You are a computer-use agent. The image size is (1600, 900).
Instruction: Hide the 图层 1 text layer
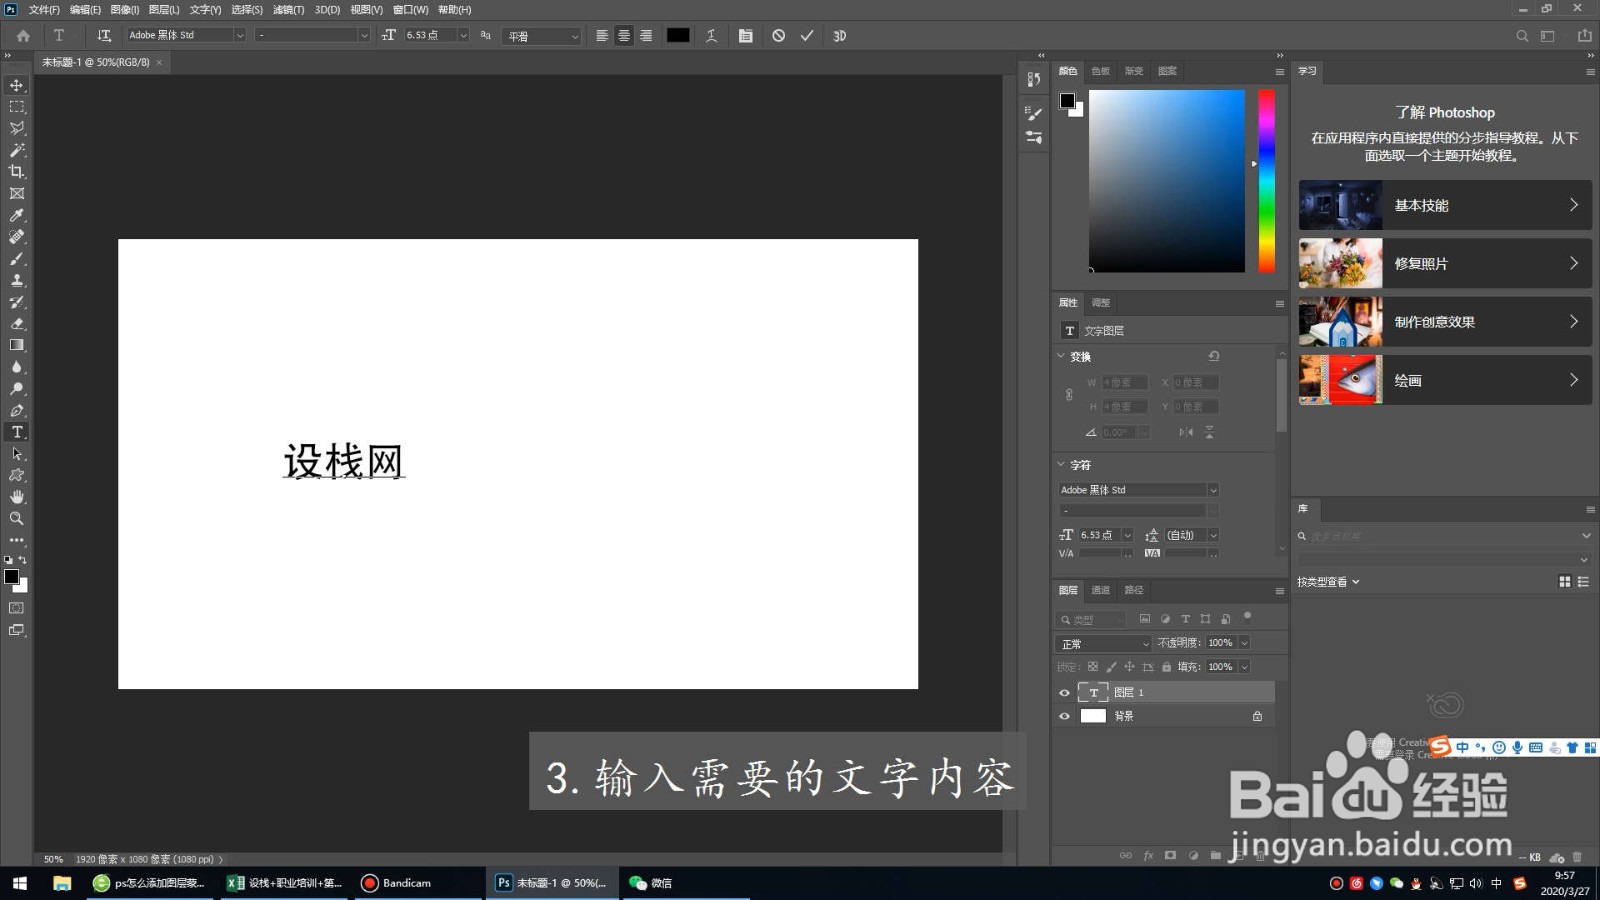coord(1064,693)
